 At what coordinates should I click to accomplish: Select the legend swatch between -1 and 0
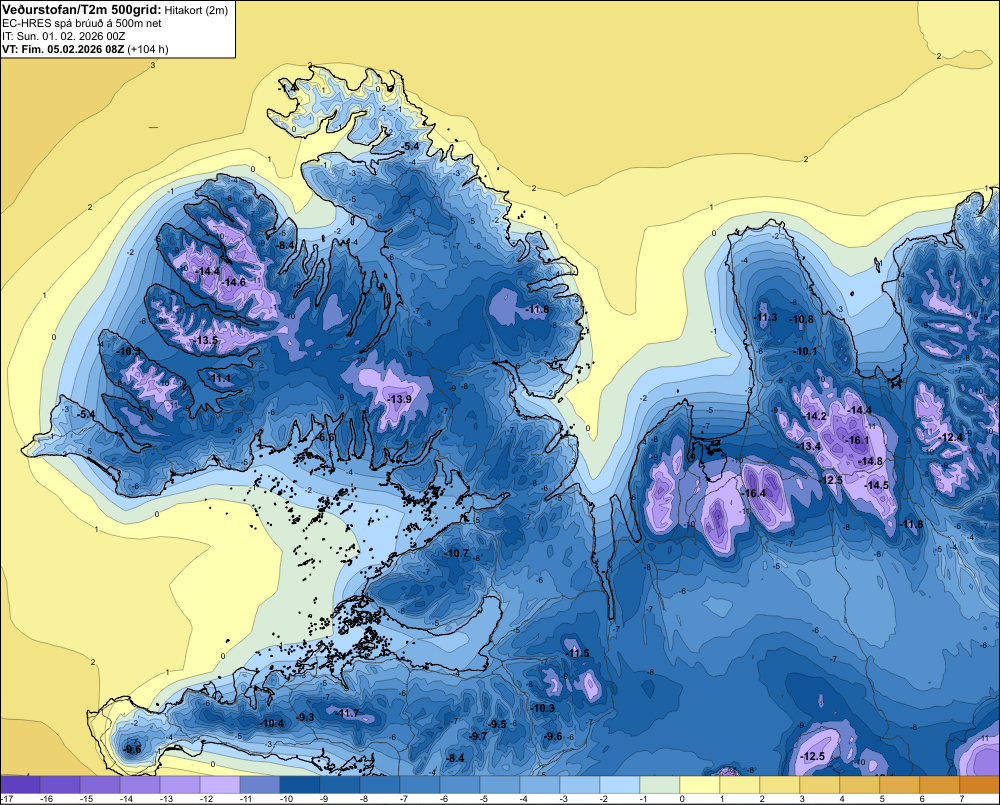tap(659, 785)
